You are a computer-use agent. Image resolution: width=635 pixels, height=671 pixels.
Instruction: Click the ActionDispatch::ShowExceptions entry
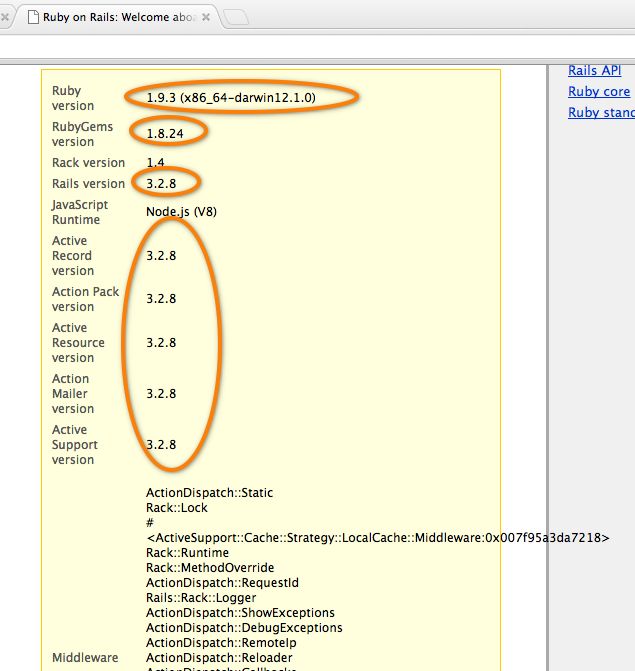click(240, 613)
